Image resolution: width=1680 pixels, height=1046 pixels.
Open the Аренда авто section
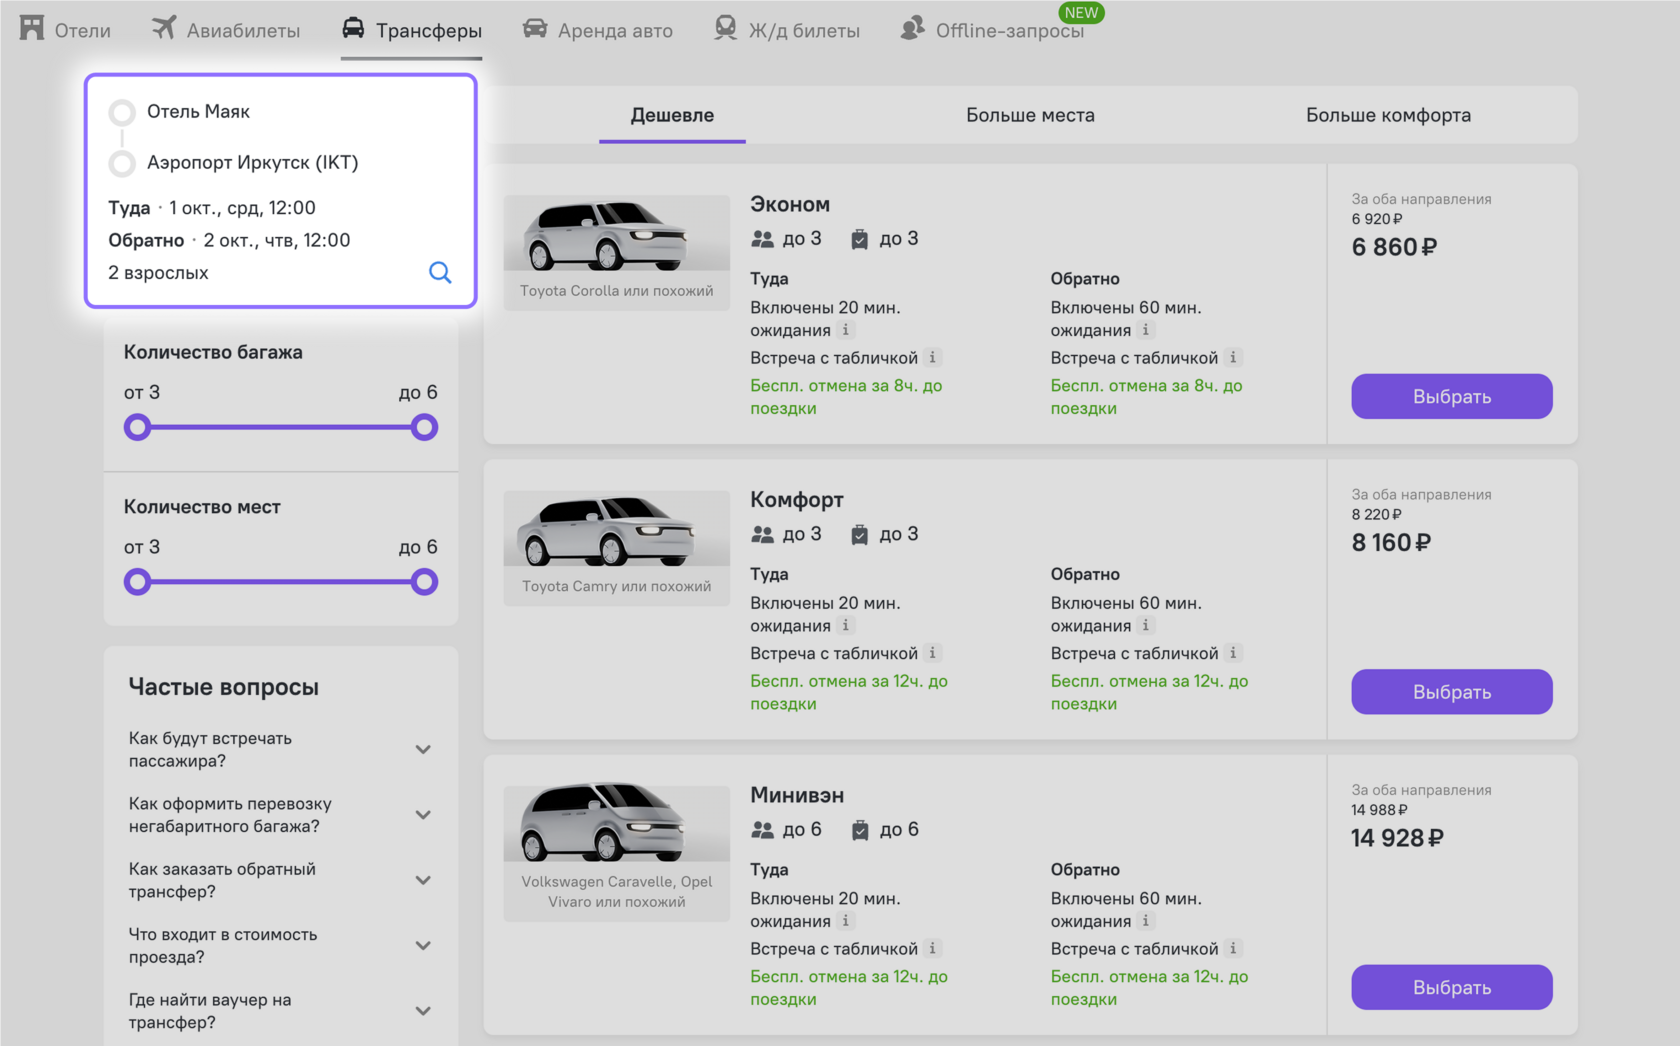tap(598, 30)
